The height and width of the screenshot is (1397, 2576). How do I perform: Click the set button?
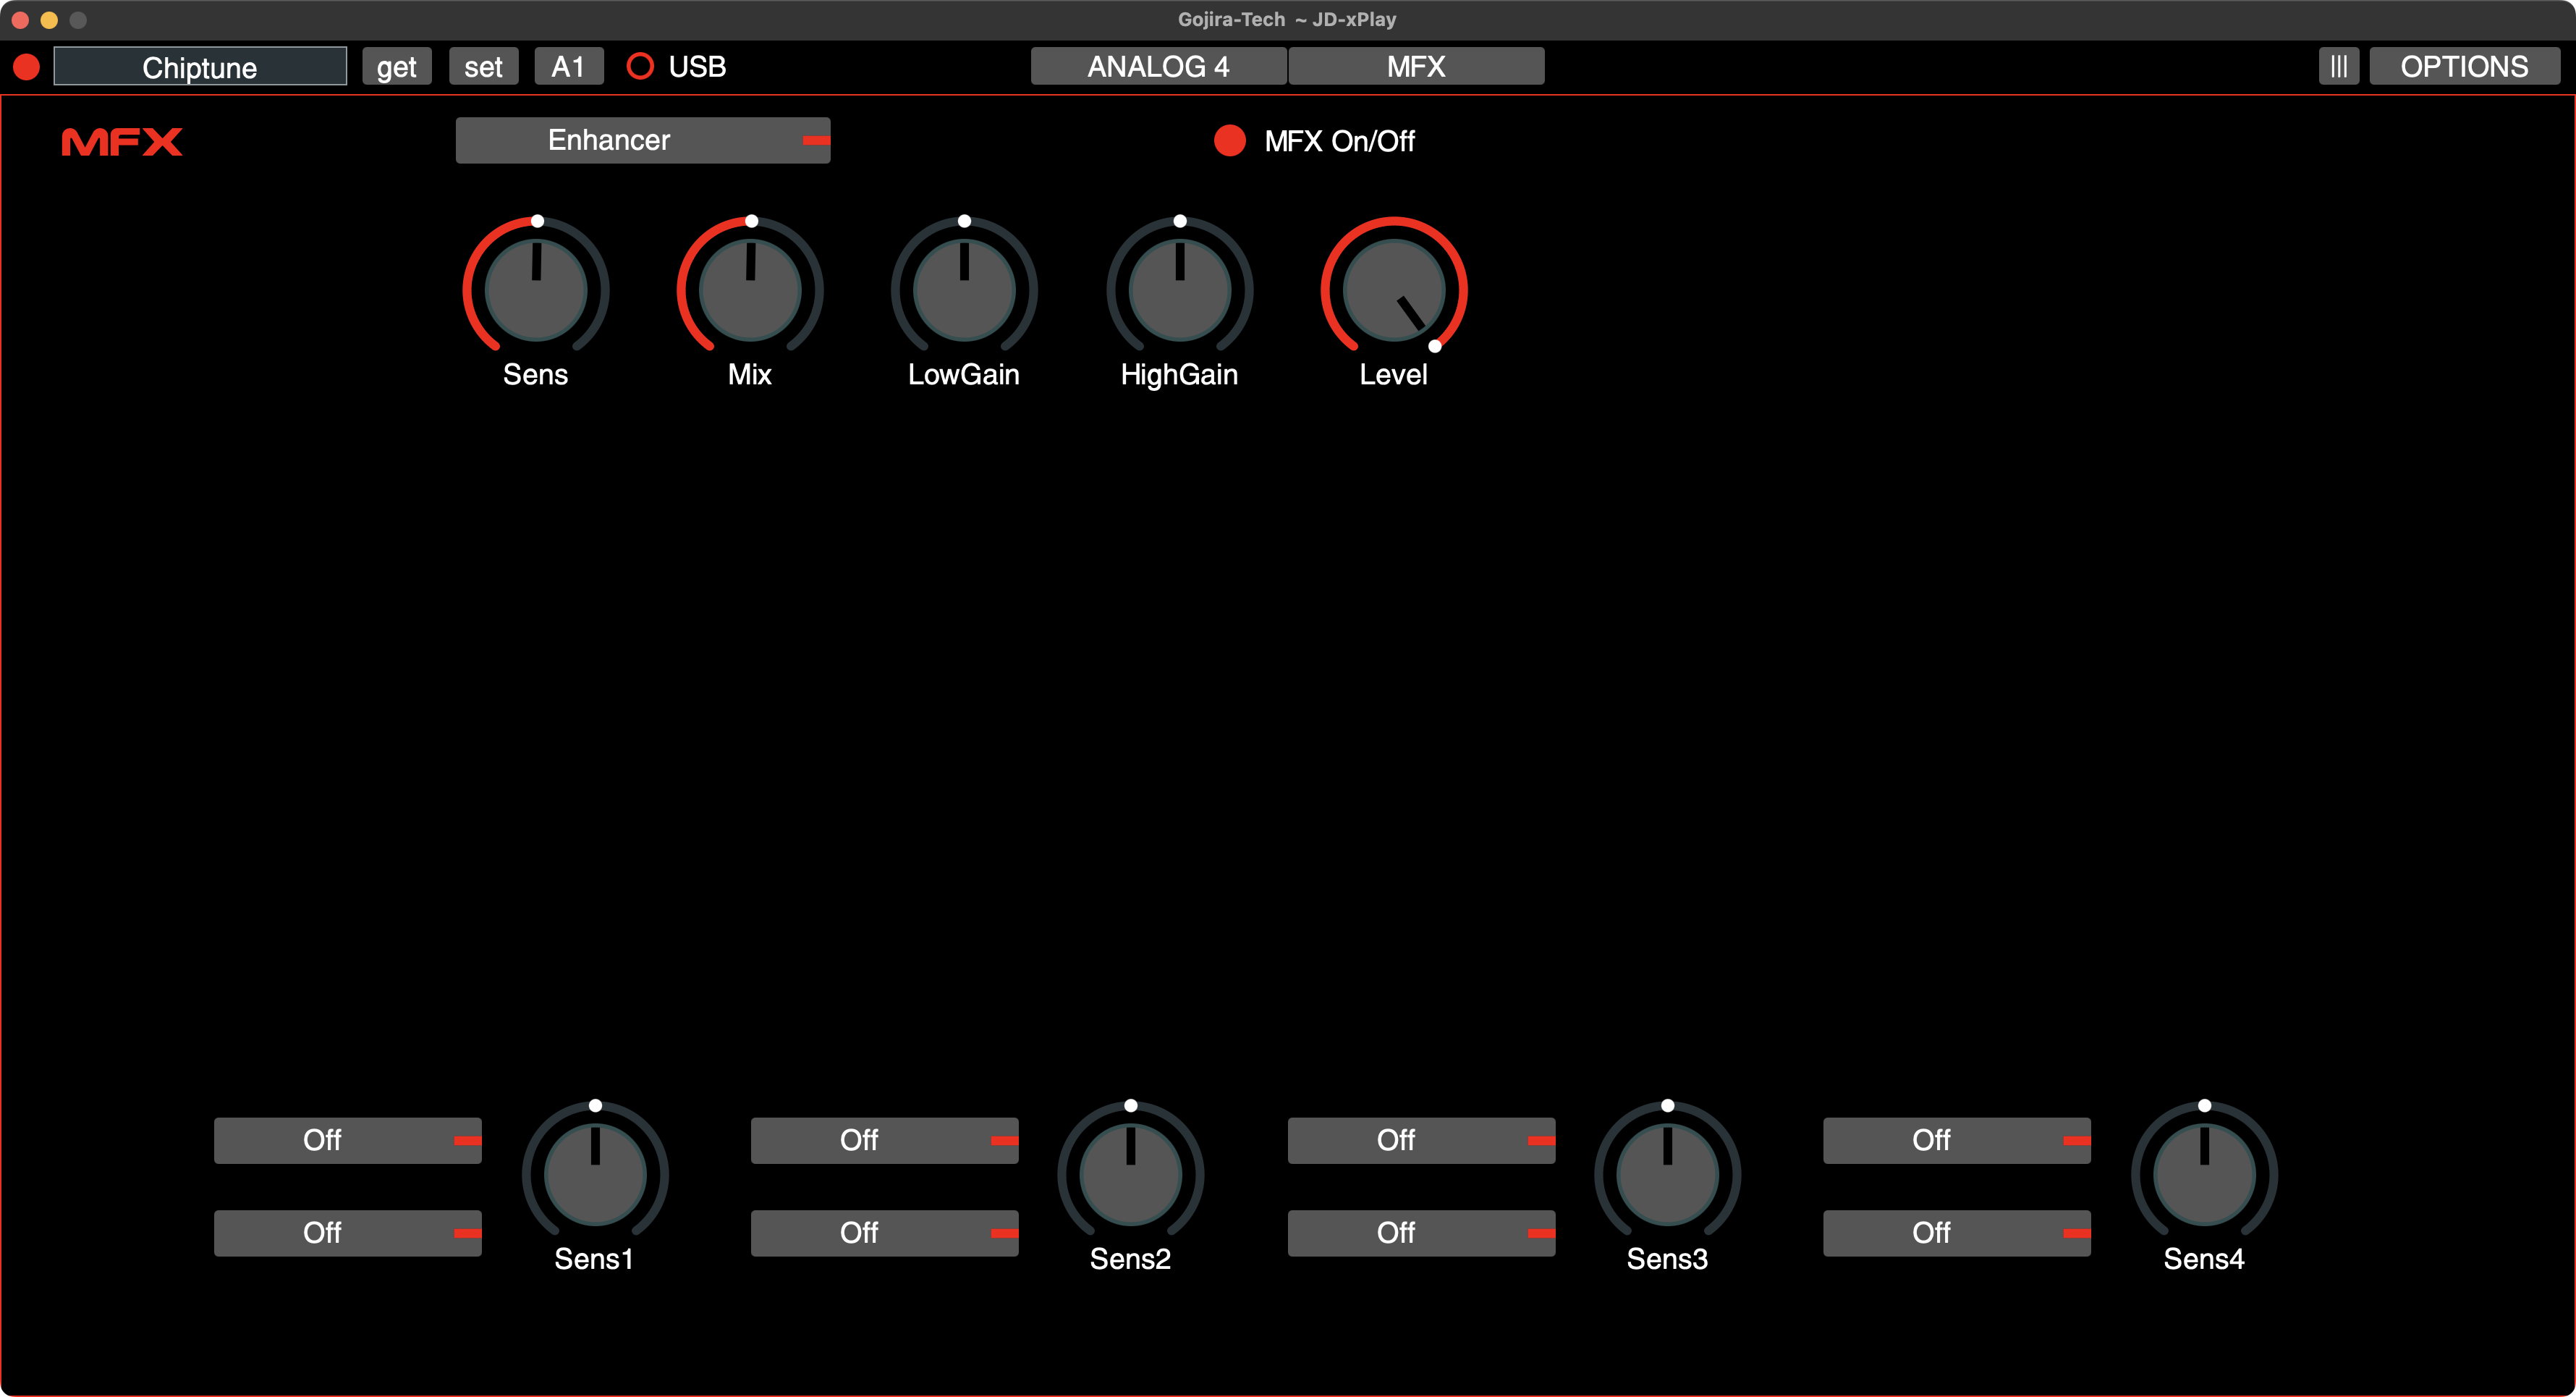point(484,67)
